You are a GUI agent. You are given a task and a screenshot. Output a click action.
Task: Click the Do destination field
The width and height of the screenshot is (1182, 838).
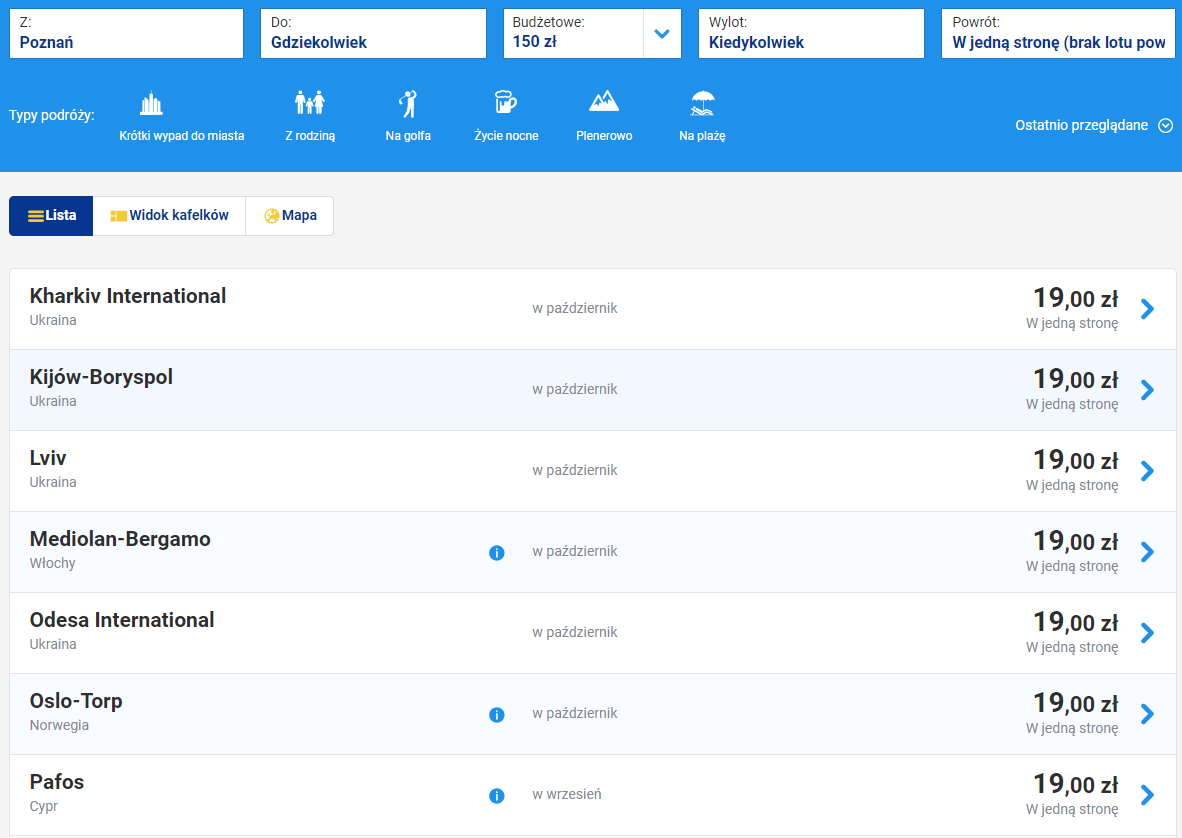373,34
